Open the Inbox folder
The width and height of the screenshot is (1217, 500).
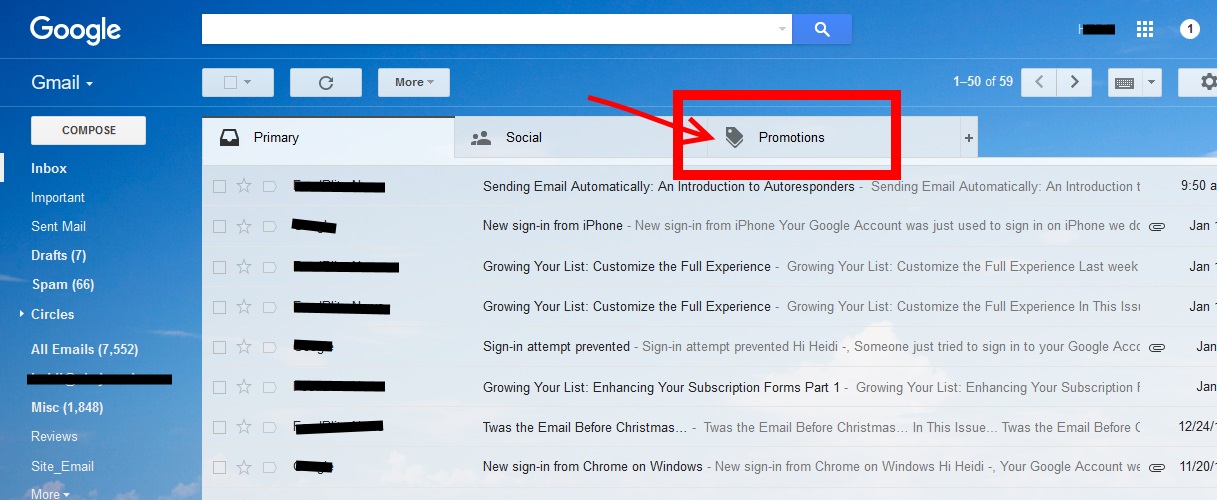pyautogui.click(x=49, y=168)
